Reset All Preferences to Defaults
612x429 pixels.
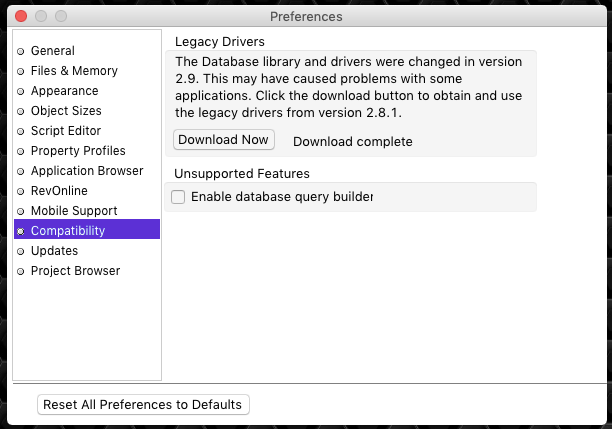tap(143, 404)
